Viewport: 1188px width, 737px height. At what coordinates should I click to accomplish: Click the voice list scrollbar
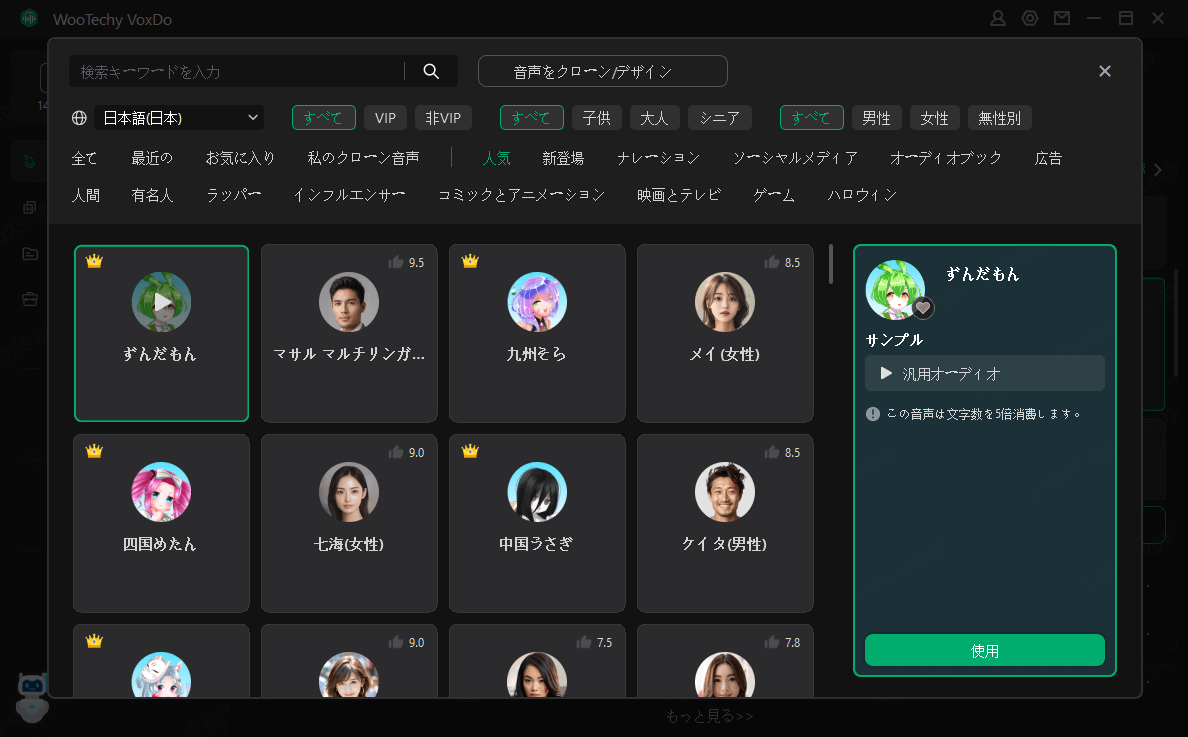click(831, 264)
